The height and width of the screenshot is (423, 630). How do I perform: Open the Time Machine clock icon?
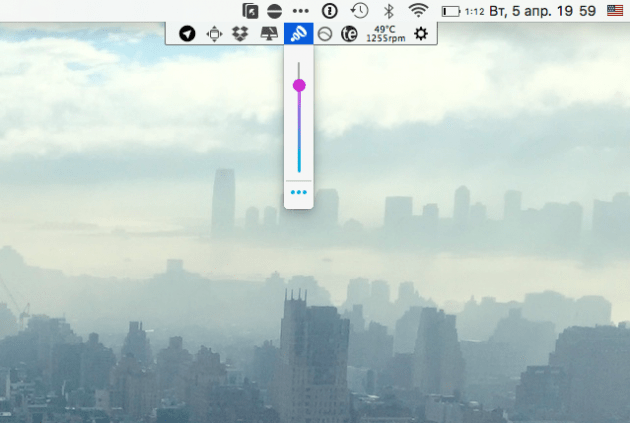359,10
